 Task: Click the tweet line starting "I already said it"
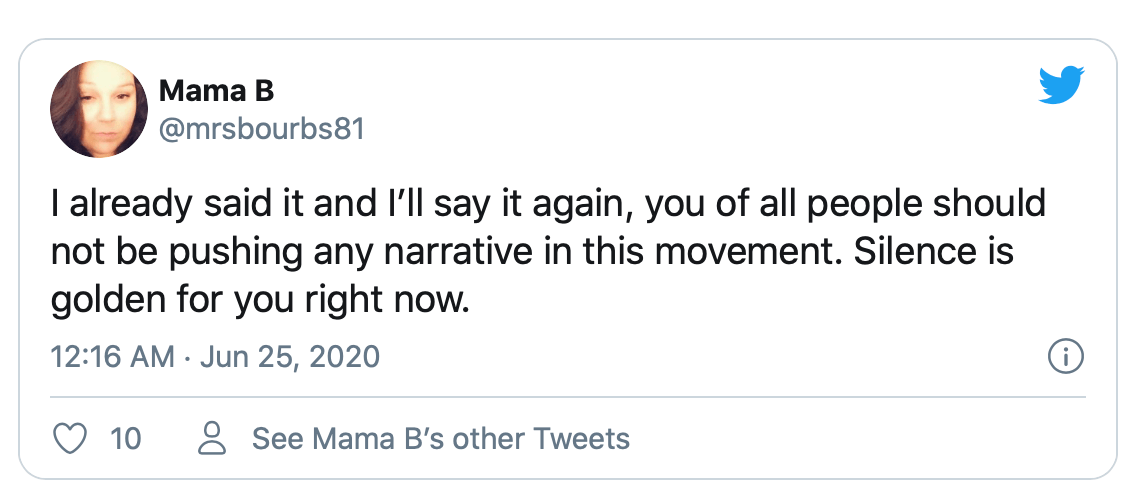[x=548, y=204]
